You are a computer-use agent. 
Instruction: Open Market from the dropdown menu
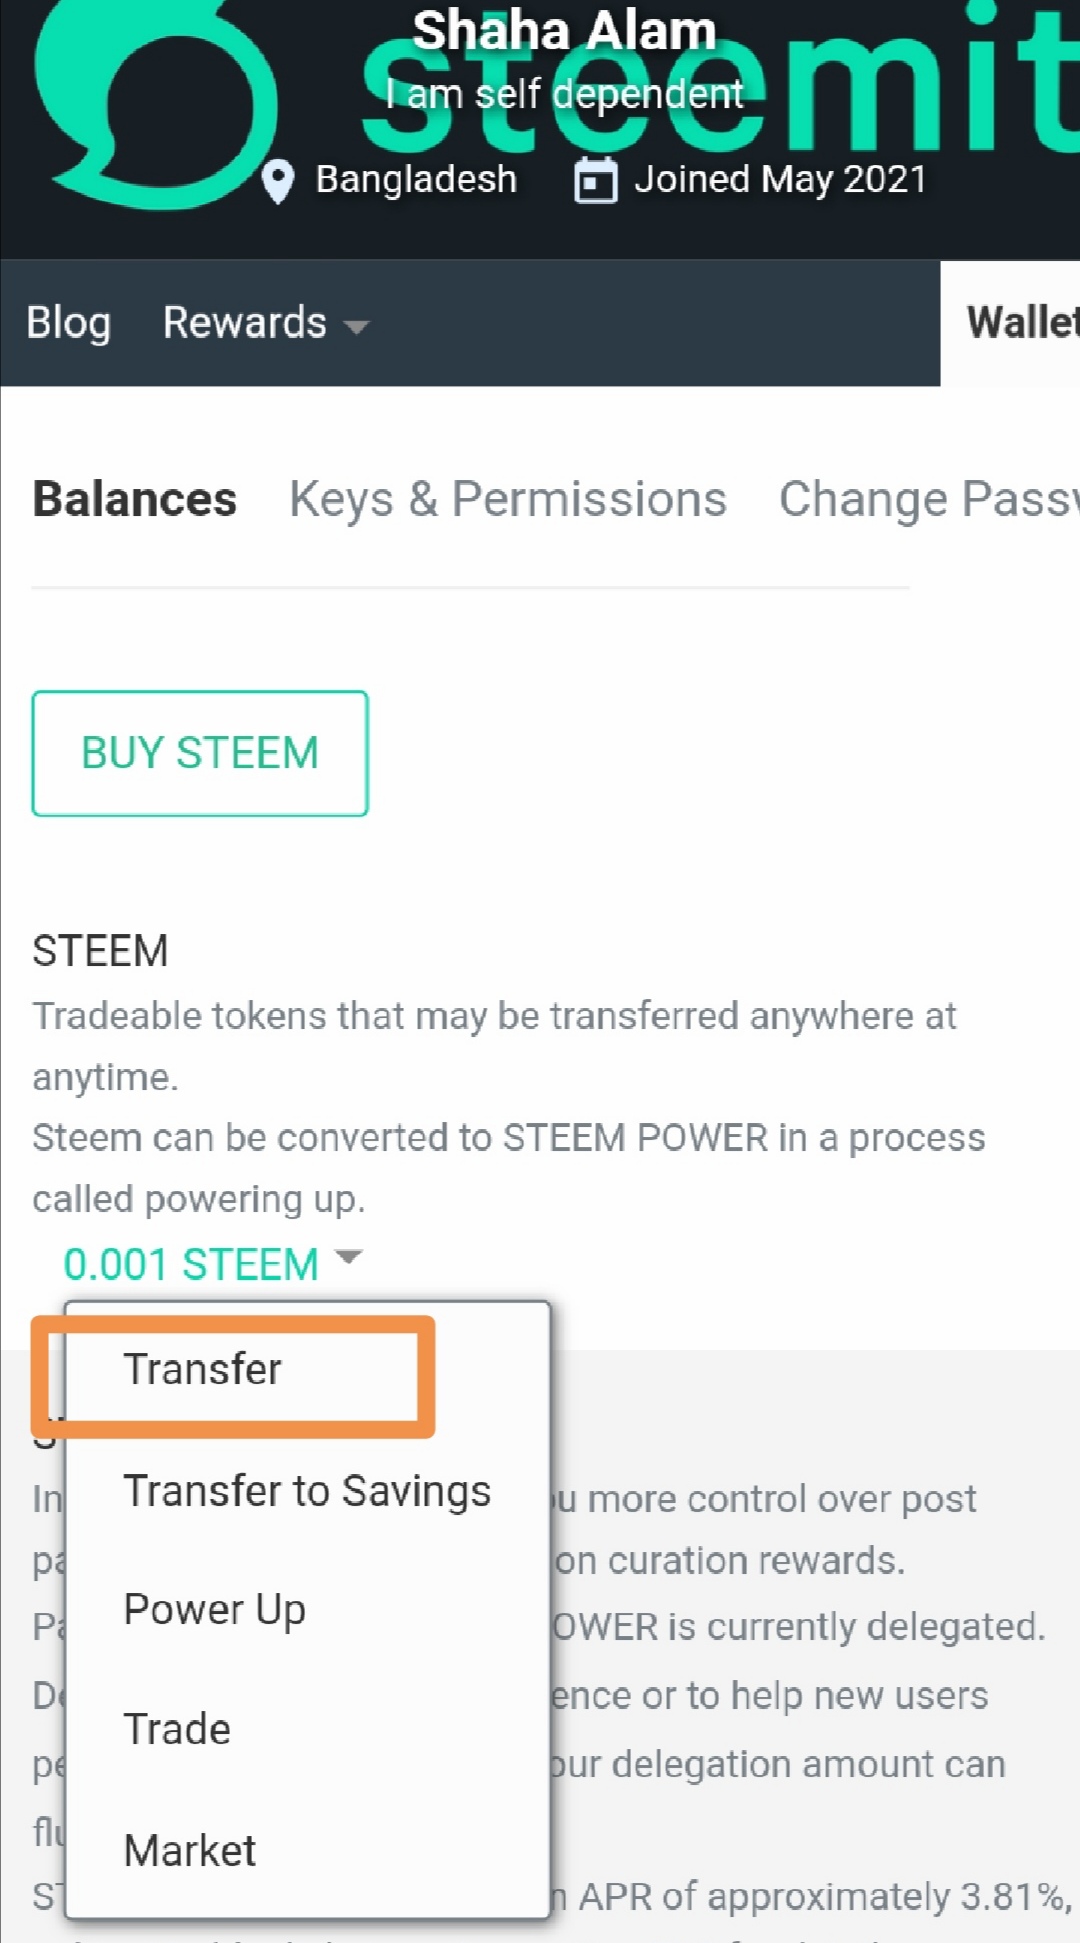tap(189, 1851)
